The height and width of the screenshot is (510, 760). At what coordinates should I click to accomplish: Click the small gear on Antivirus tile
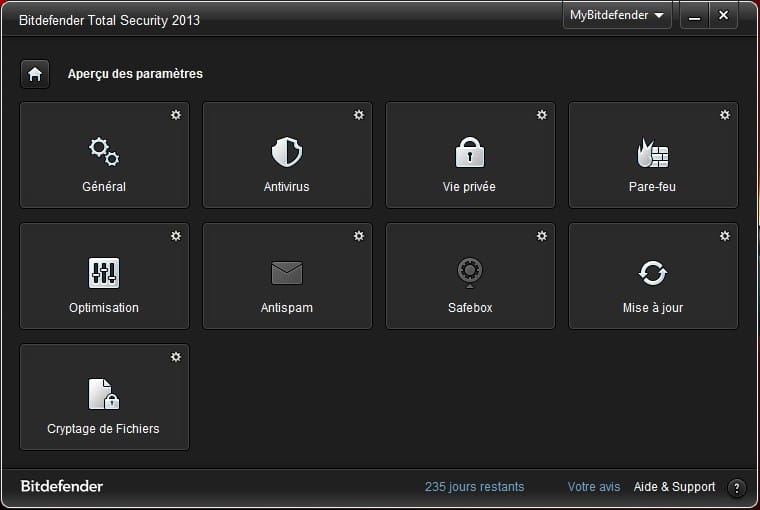click(359, 115)
